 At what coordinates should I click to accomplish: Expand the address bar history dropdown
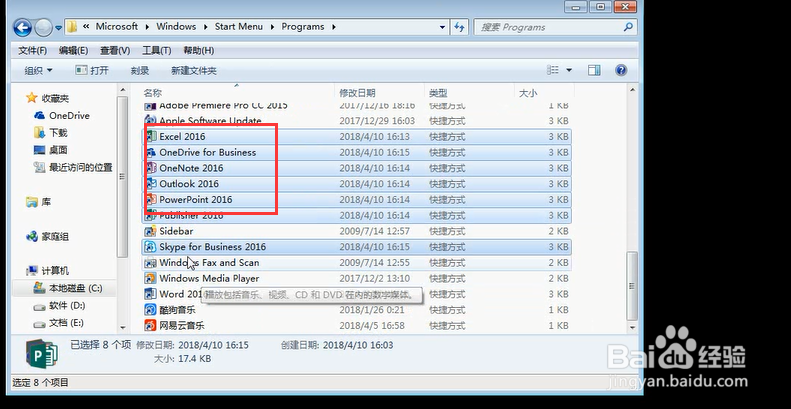tap(442, 27)
